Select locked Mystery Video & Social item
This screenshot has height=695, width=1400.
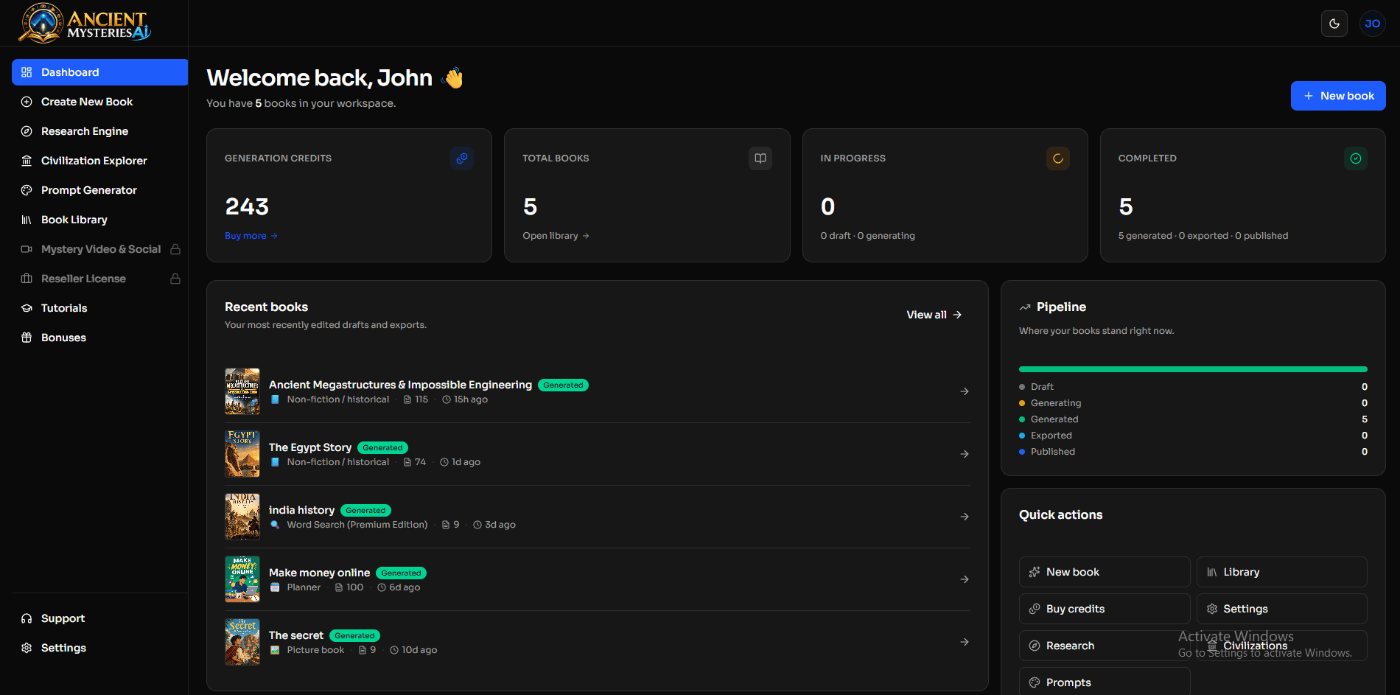tap(100, 249)
